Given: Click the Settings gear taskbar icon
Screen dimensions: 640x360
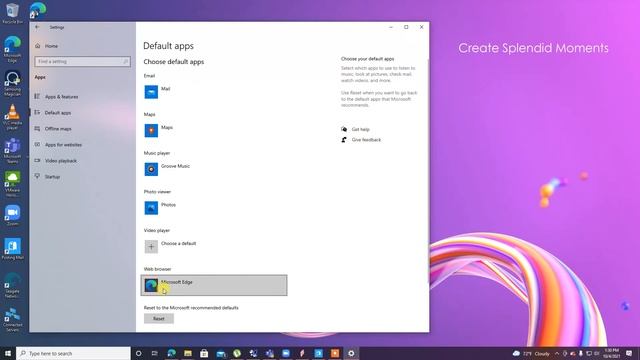Looking at the screenshot, I should (351, 353).
